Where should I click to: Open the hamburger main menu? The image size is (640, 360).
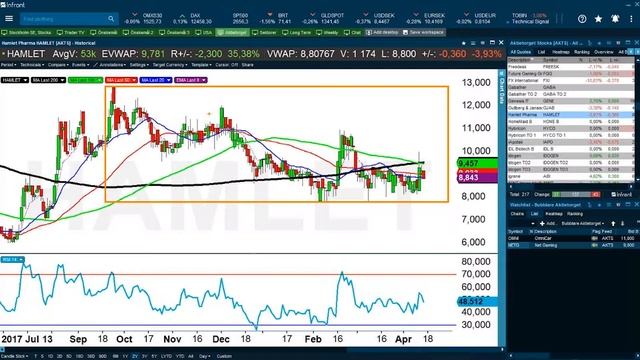[x=9, y=19]
